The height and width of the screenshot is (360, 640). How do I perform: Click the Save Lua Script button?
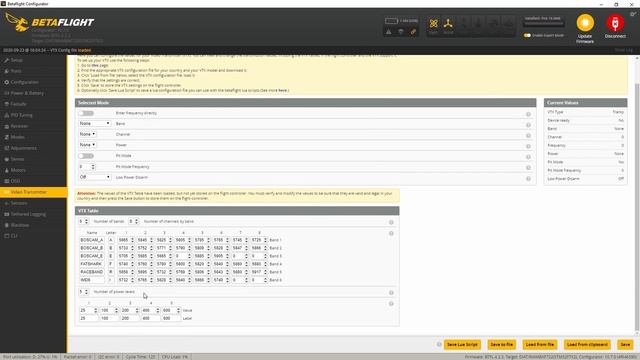click(x=462, y=344)
